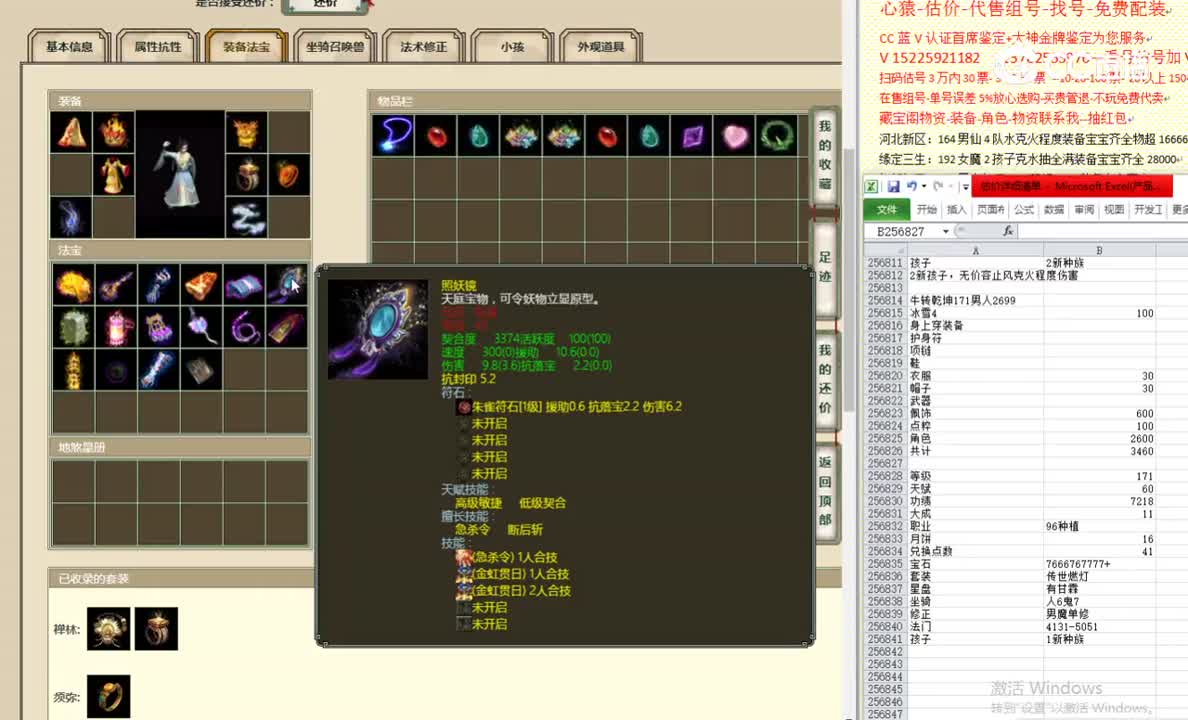Open the Customize Quick Access Toolbar dropdown
The height and width of the screenshot is (720, 1188).
(964, 186)
